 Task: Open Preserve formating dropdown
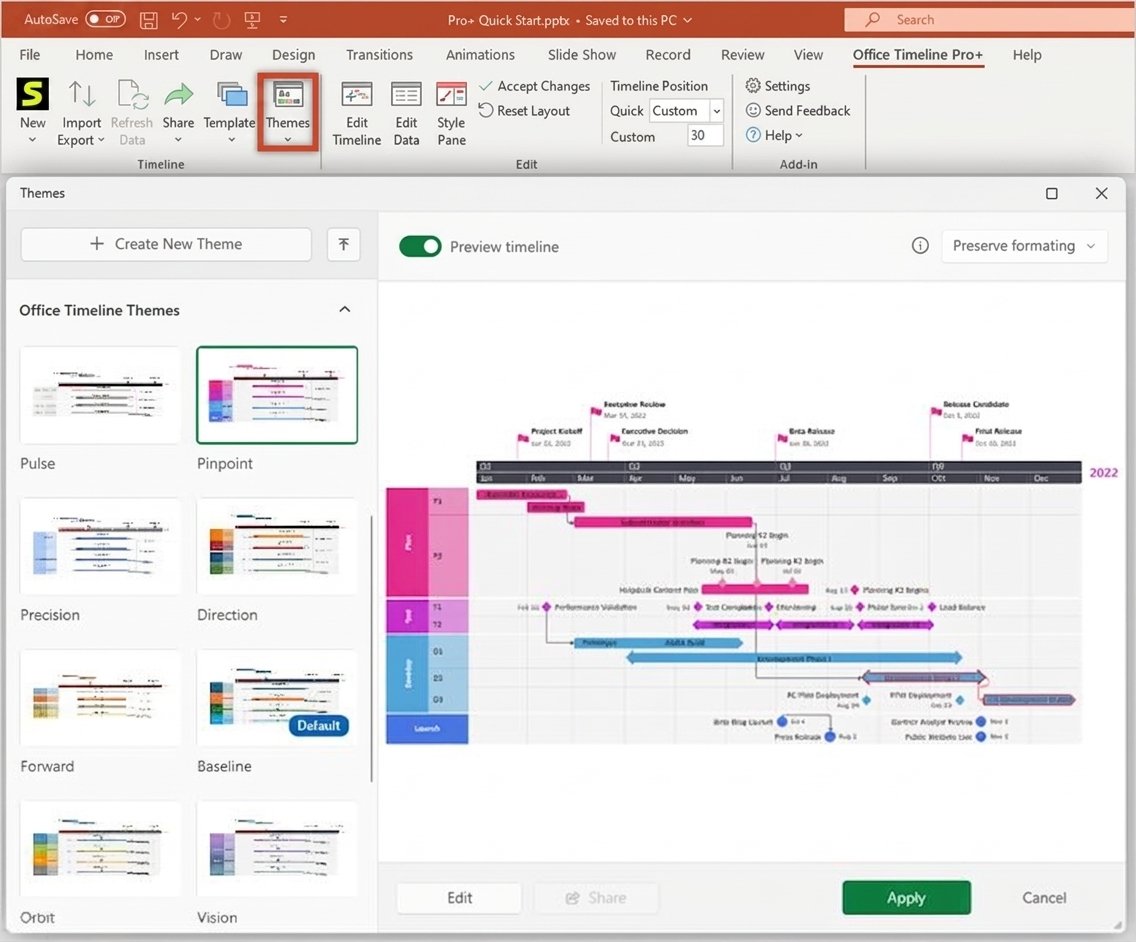(1024, 246)
